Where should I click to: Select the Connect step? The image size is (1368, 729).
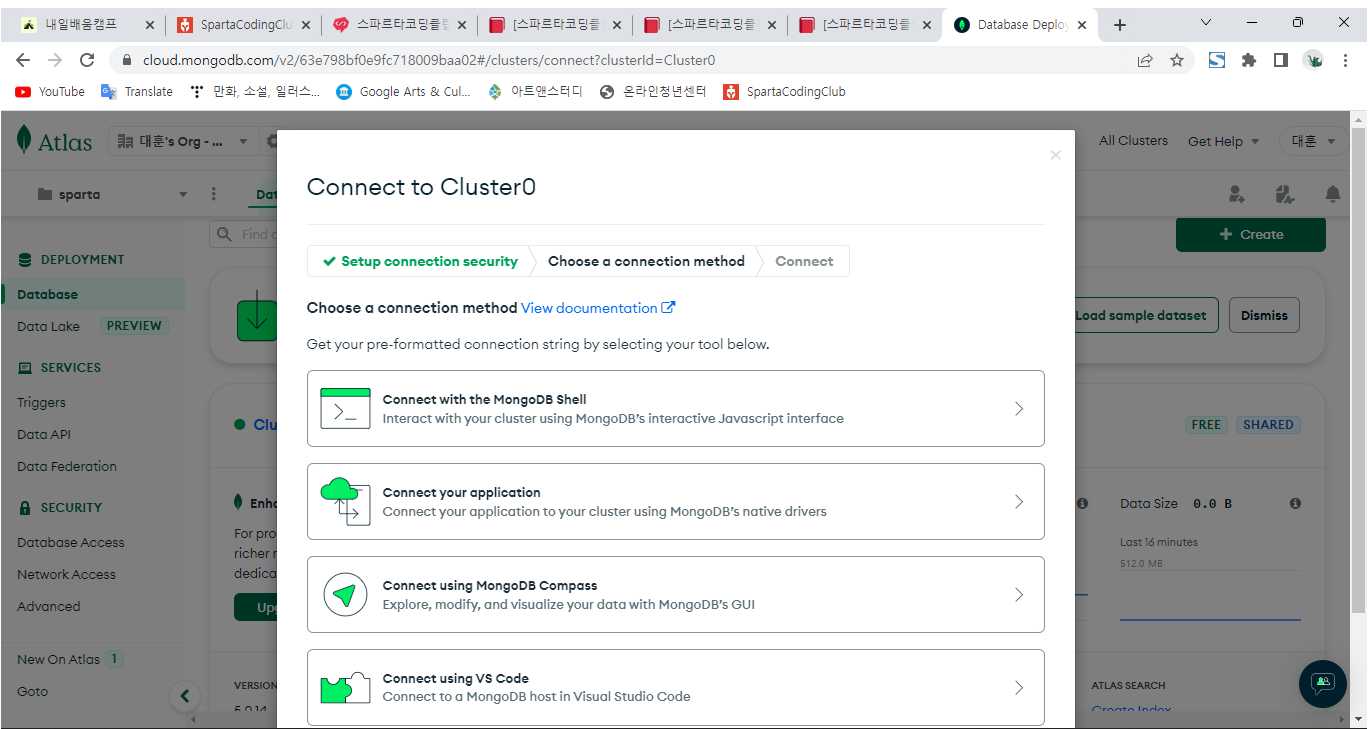[804, 261]
